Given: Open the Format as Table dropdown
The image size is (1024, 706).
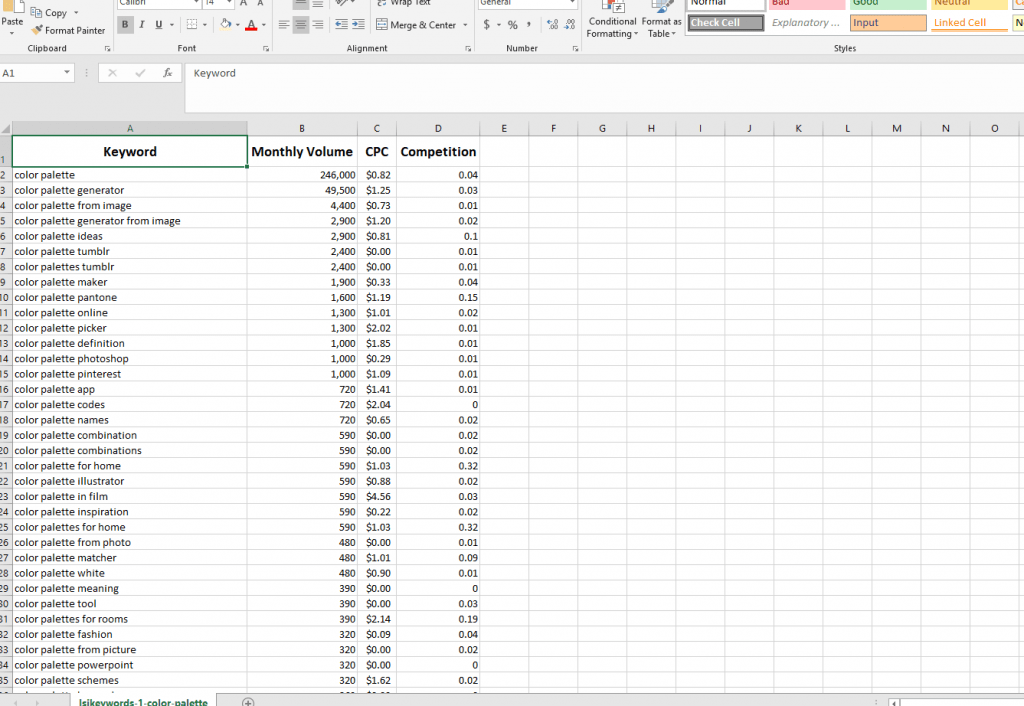Looking at the screenshot, I should 661,22.
